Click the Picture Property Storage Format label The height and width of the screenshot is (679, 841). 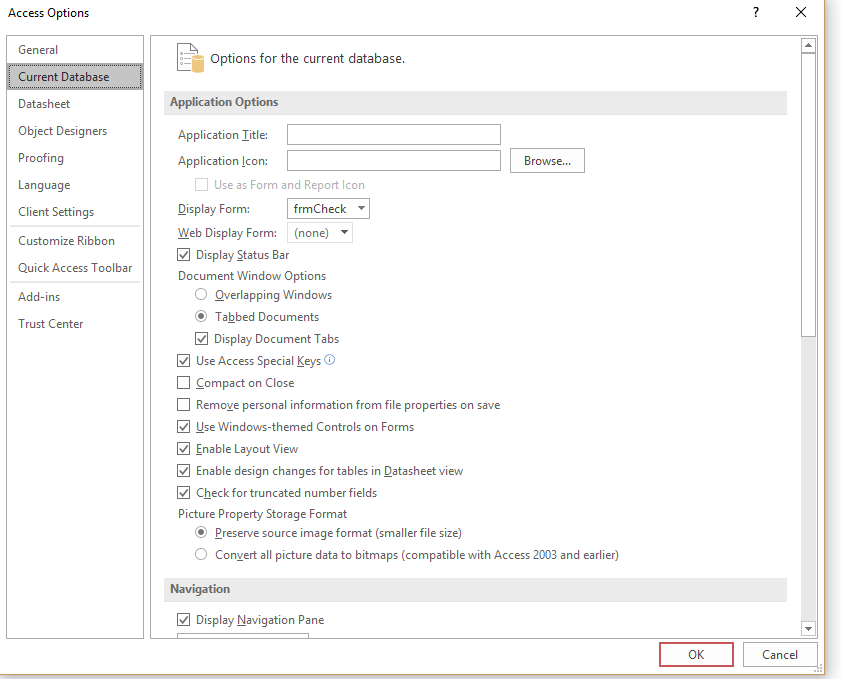(x=262, y=514)
